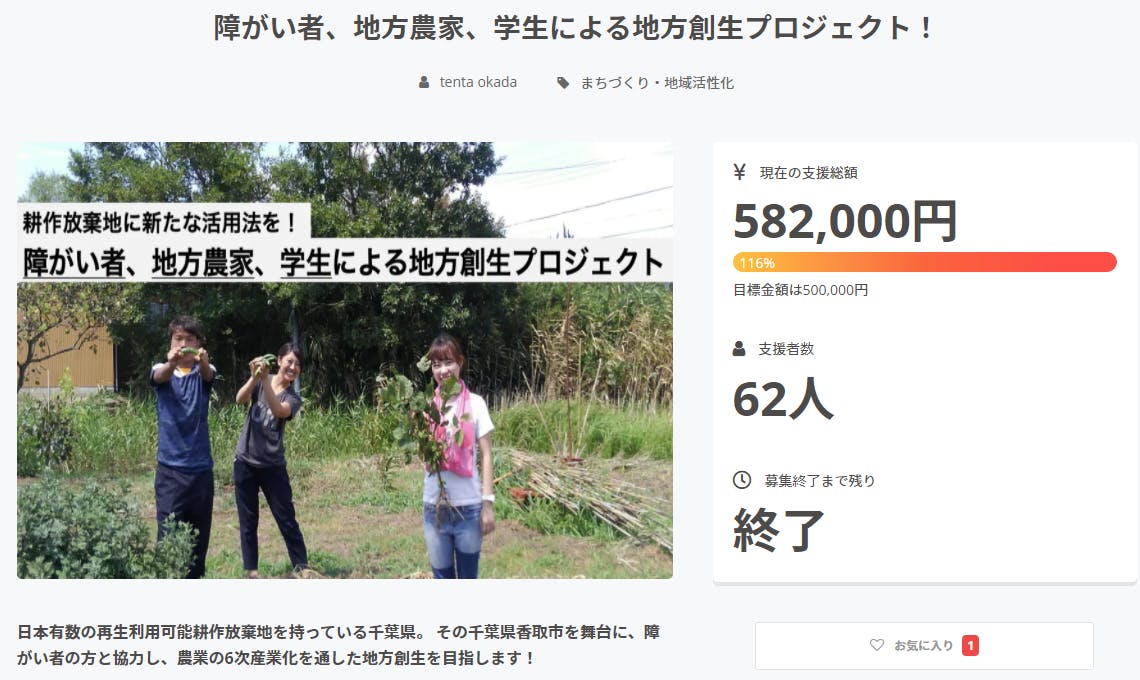Click the project description paragraph
Screen dimensions: 1140x680
click(x=338, y=644)
